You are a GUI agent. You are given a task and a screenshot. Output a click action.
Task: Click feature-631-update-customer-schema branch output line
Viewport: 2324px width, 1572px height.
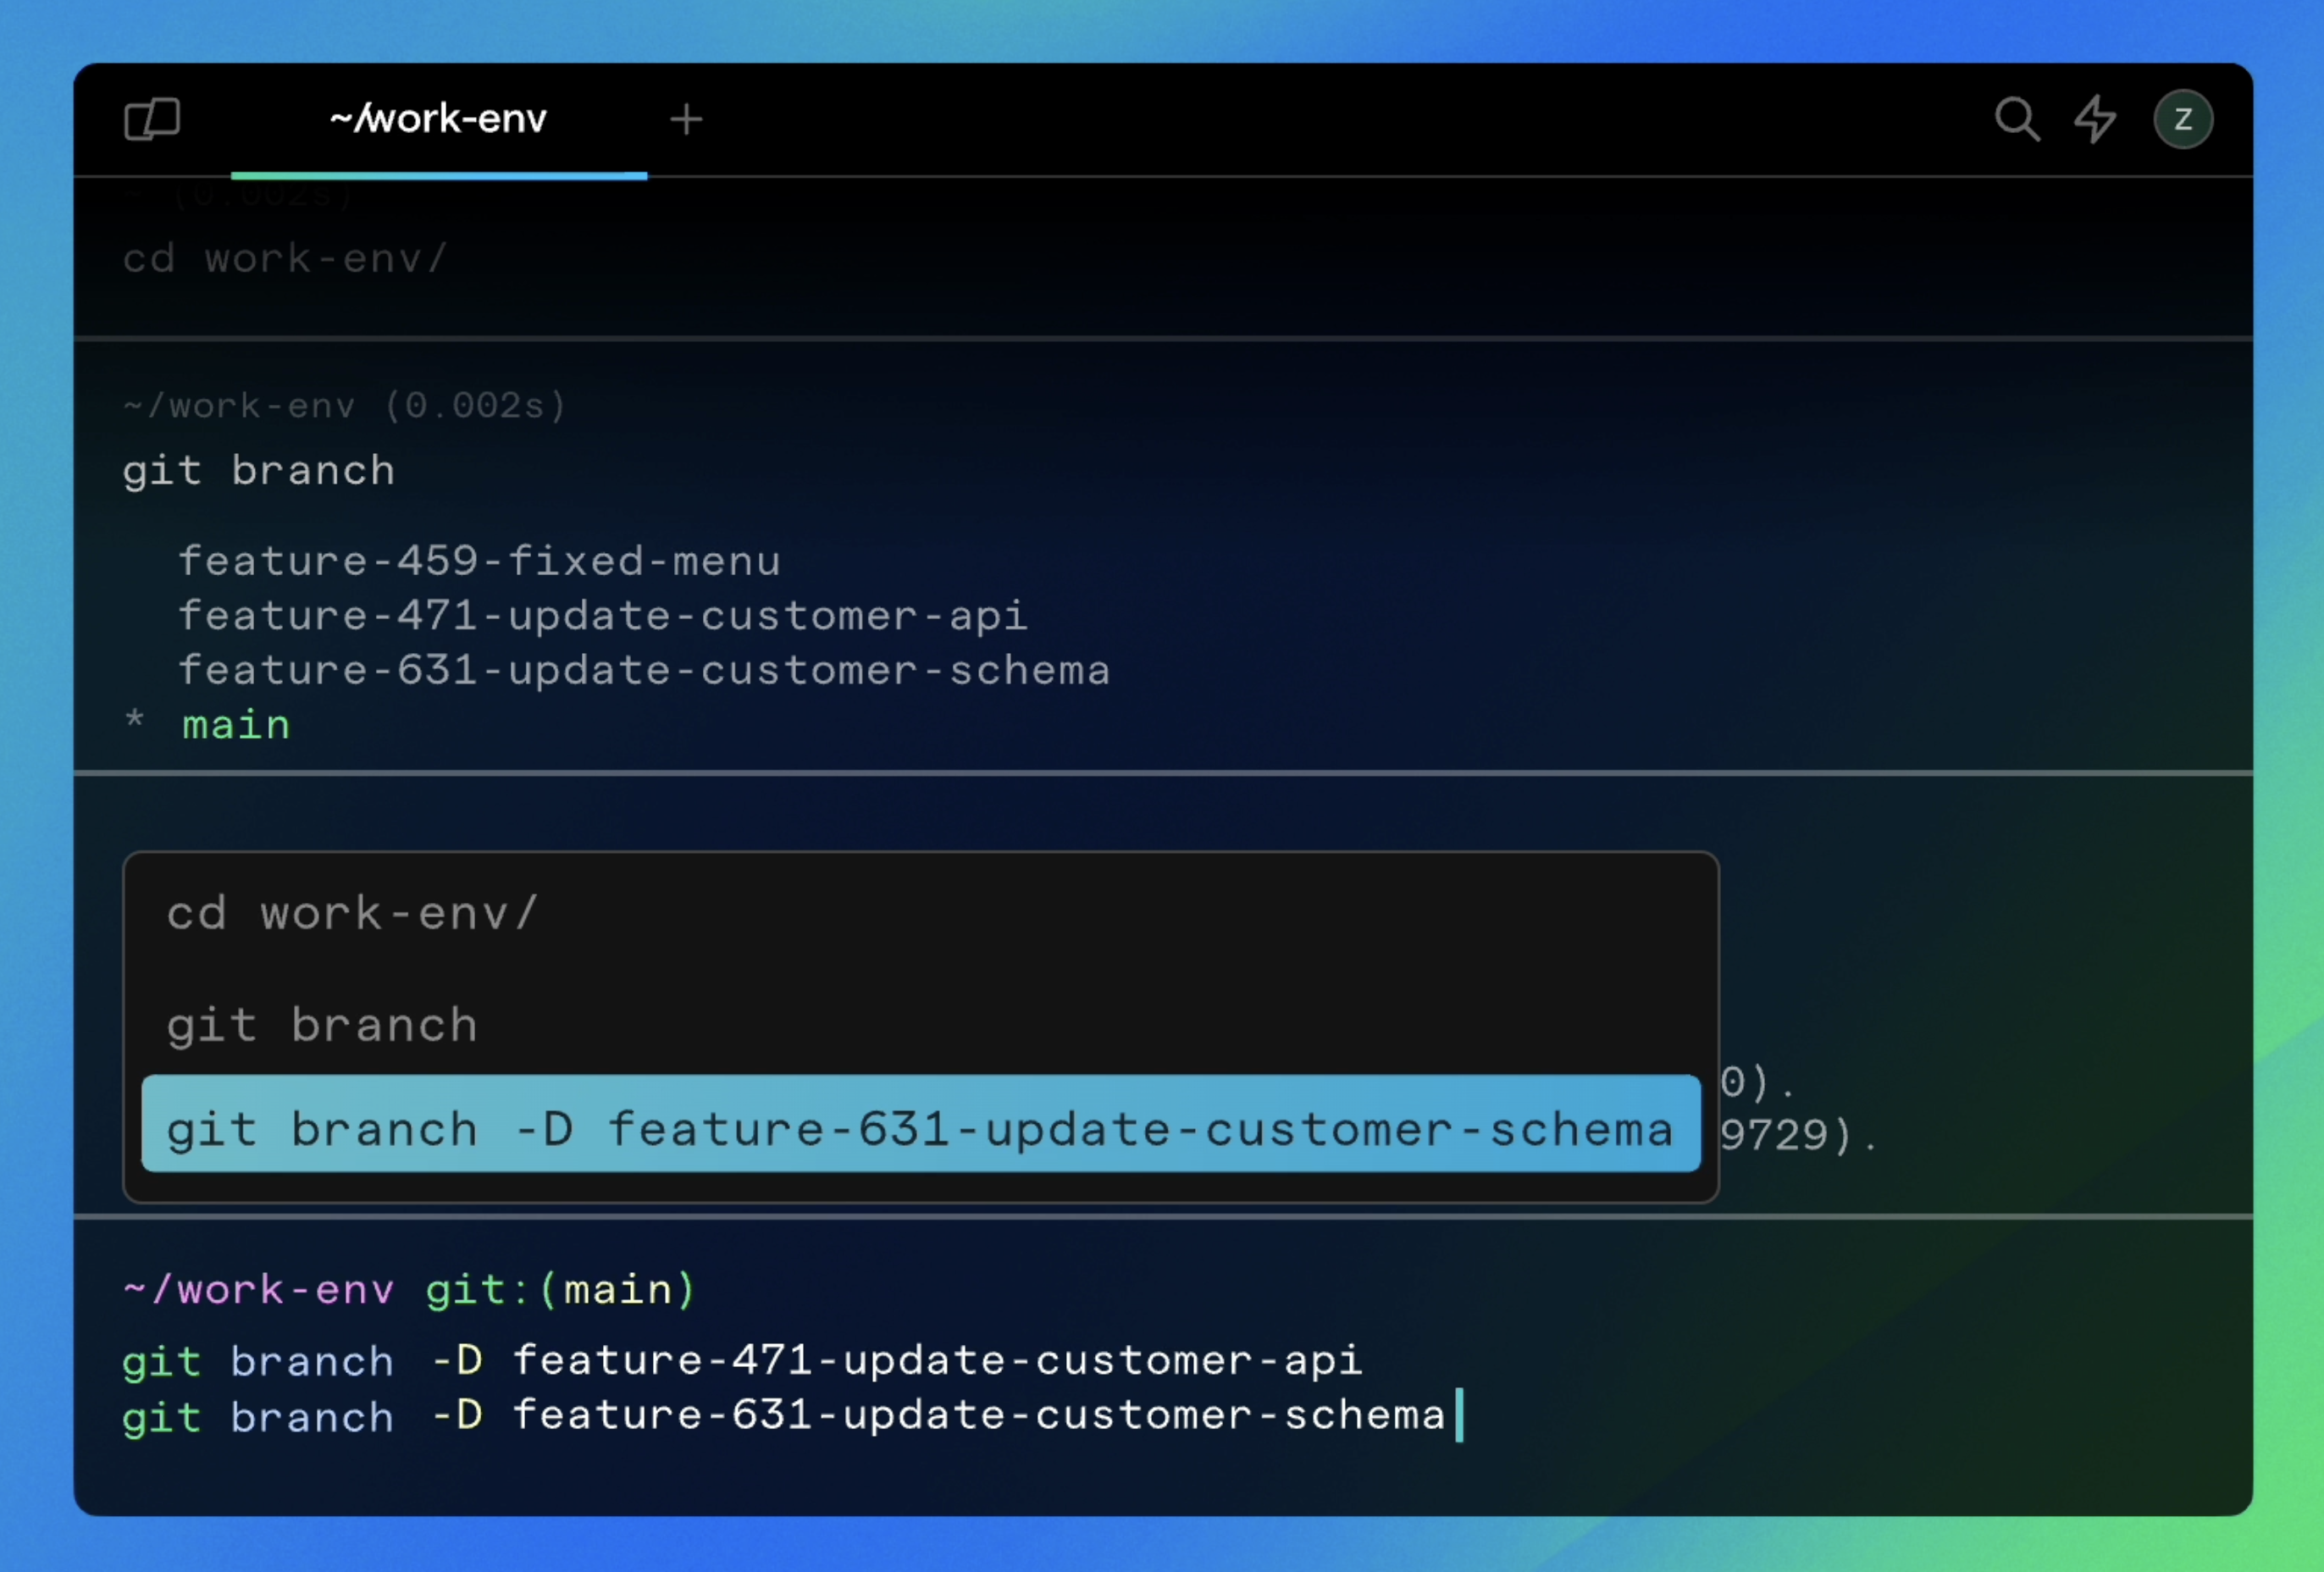tap(644, 671)
